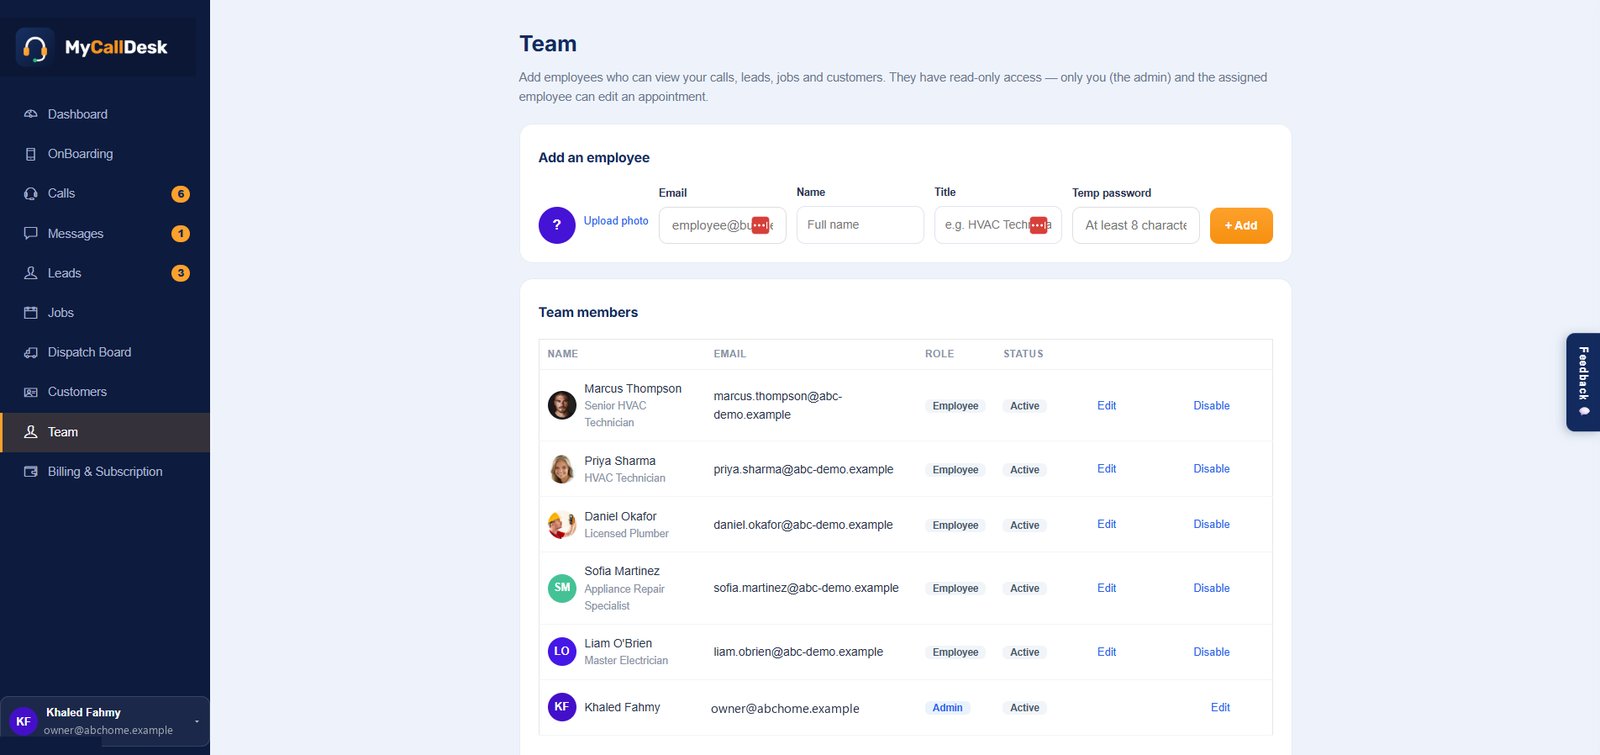Click the MyCallDesk headset logo icon

tap(35, 47)
